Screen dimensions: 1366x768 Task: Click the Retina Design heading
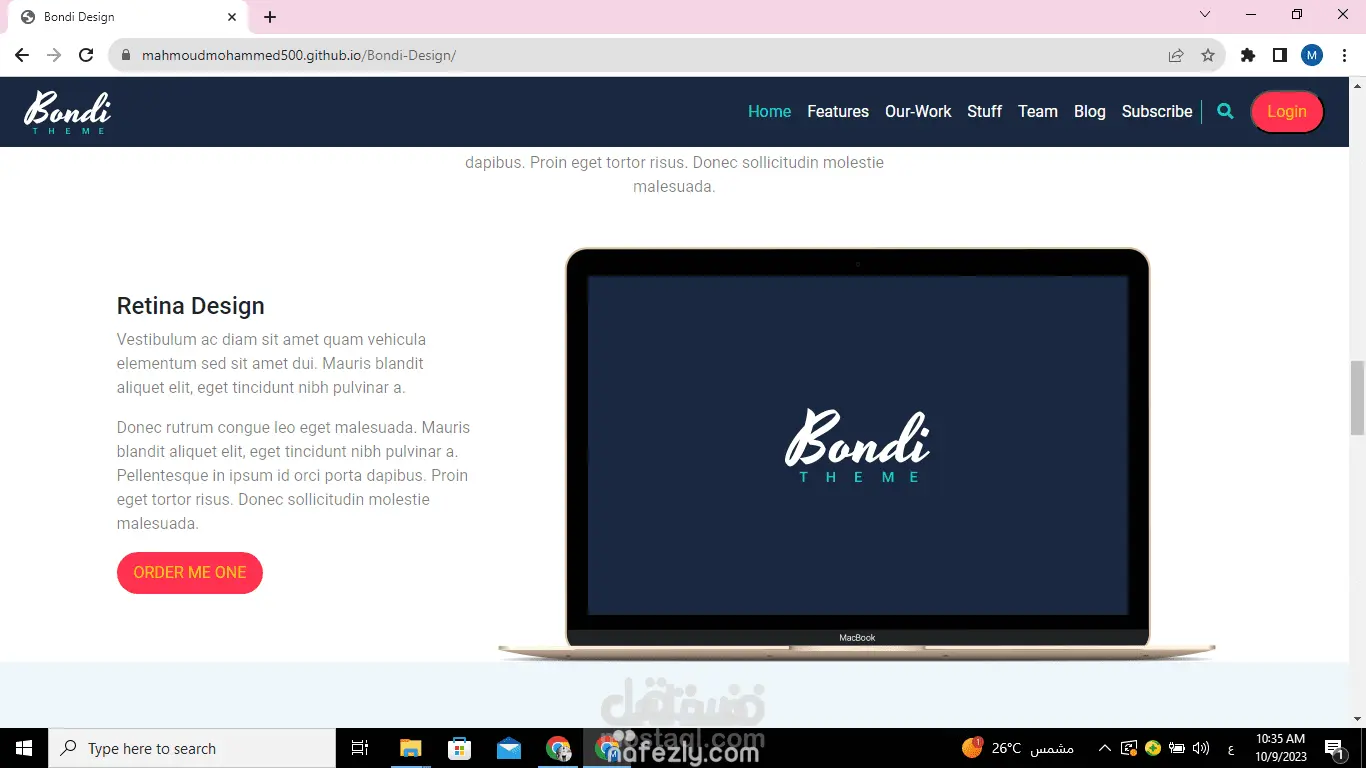point(191,306)
